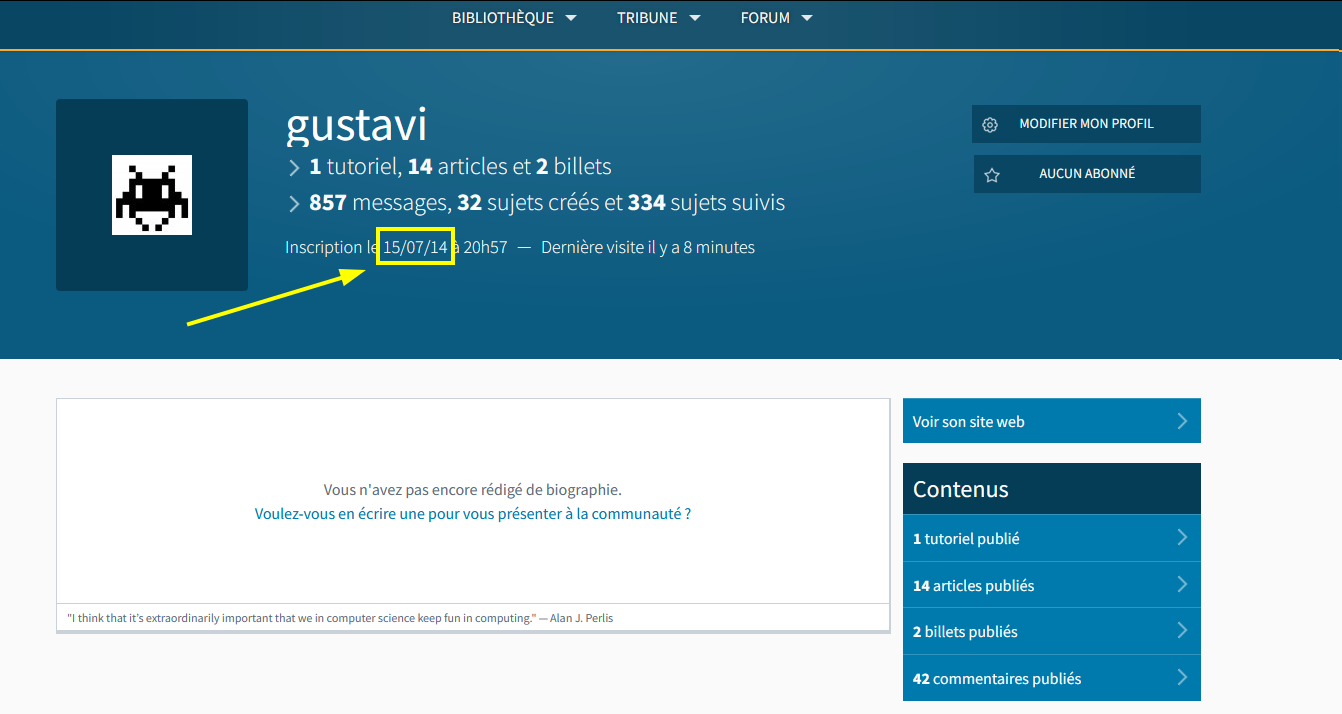Click '14 articles' text in profile stats
1342x714 pixels.
(x=457, y=166)
